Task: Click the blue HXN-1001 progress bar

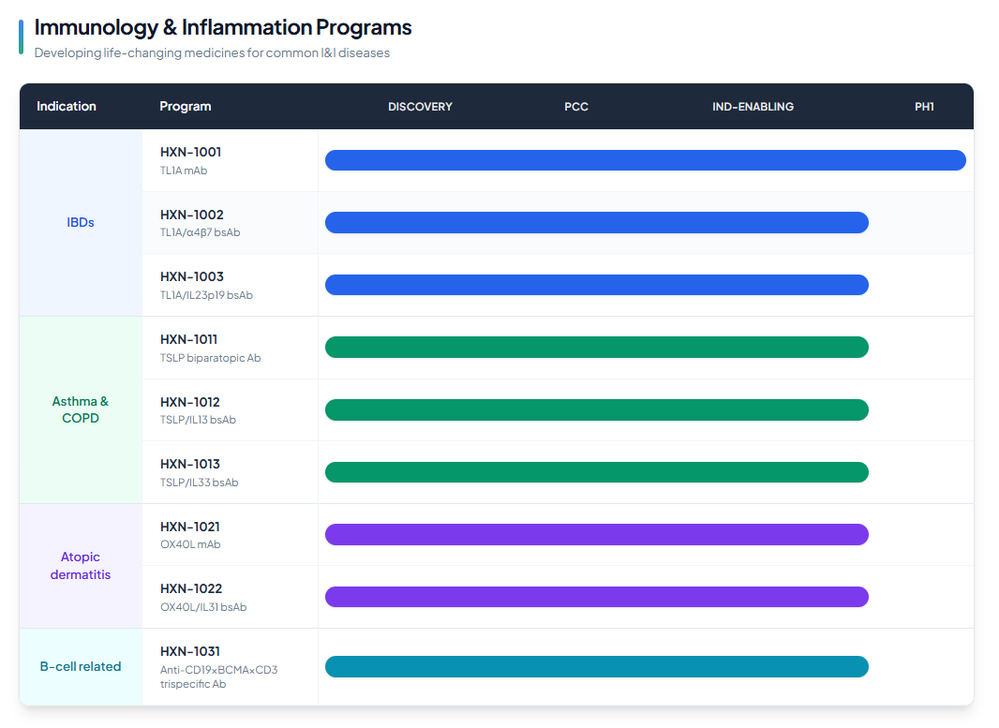Action: (645, 160)
